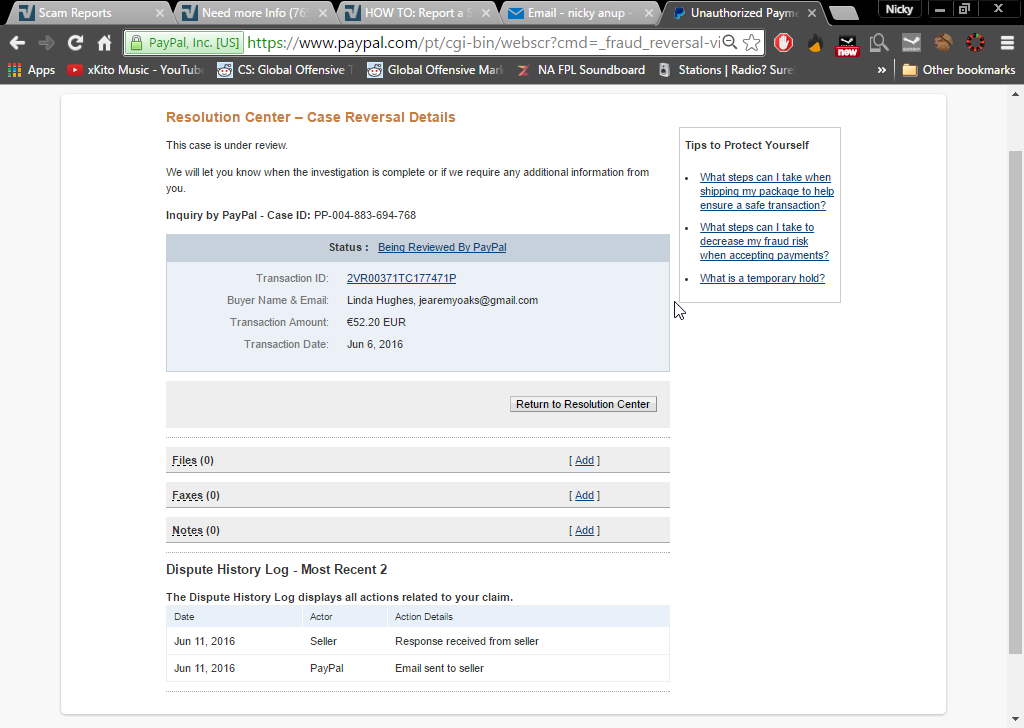Reload the current page
1024x728 pixels.
[75, 43]
